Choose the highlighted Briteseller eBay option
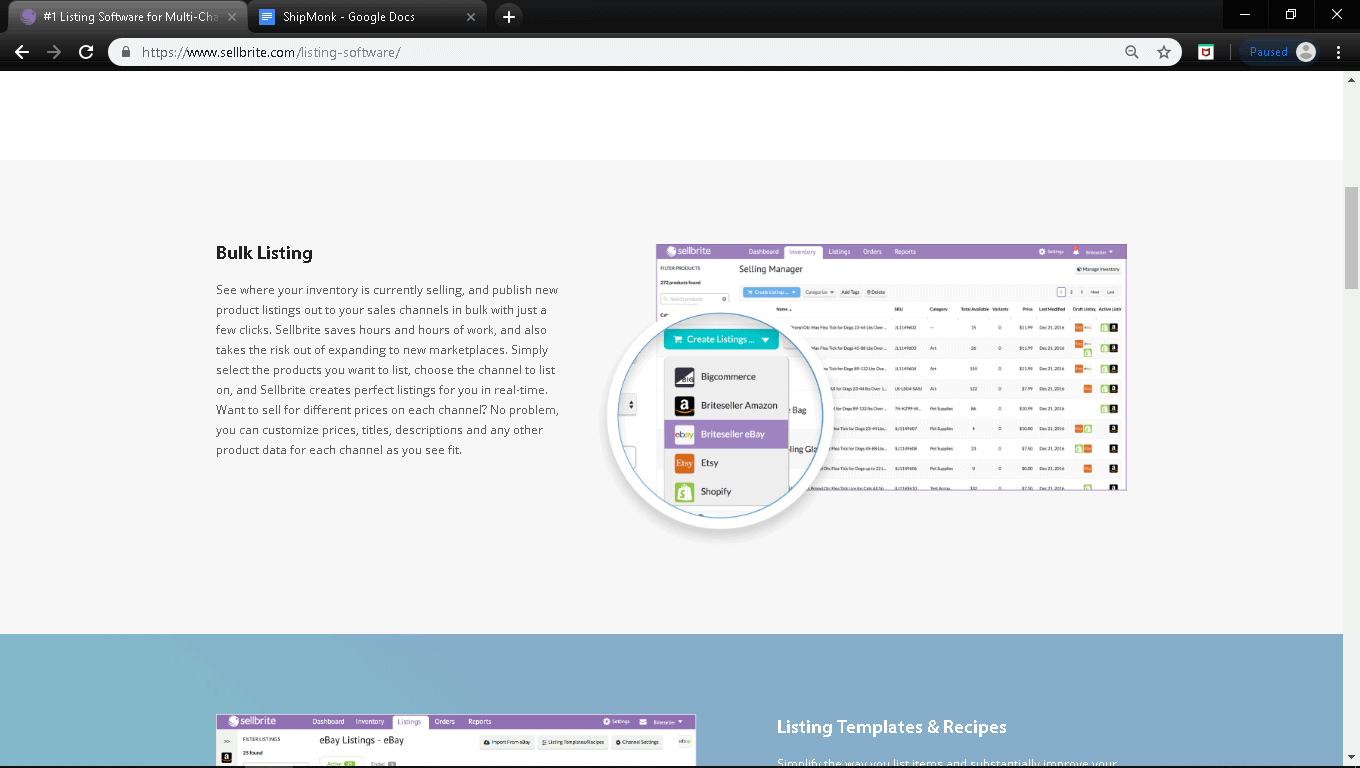This screenshot has width=1360, height=768. coord(731,434)
